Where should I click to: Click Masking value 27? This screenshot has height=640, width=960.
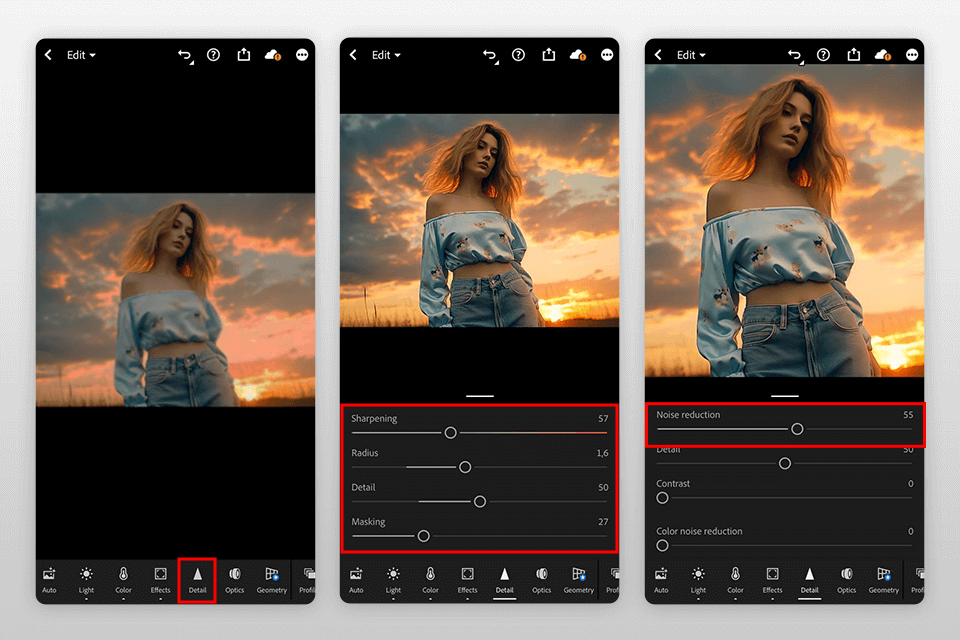tap(603, 522)
